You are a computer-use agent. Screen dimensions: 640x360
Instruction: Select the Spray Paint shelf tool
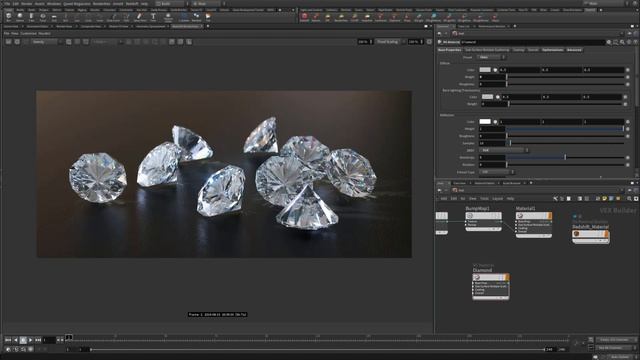point(140,17)
